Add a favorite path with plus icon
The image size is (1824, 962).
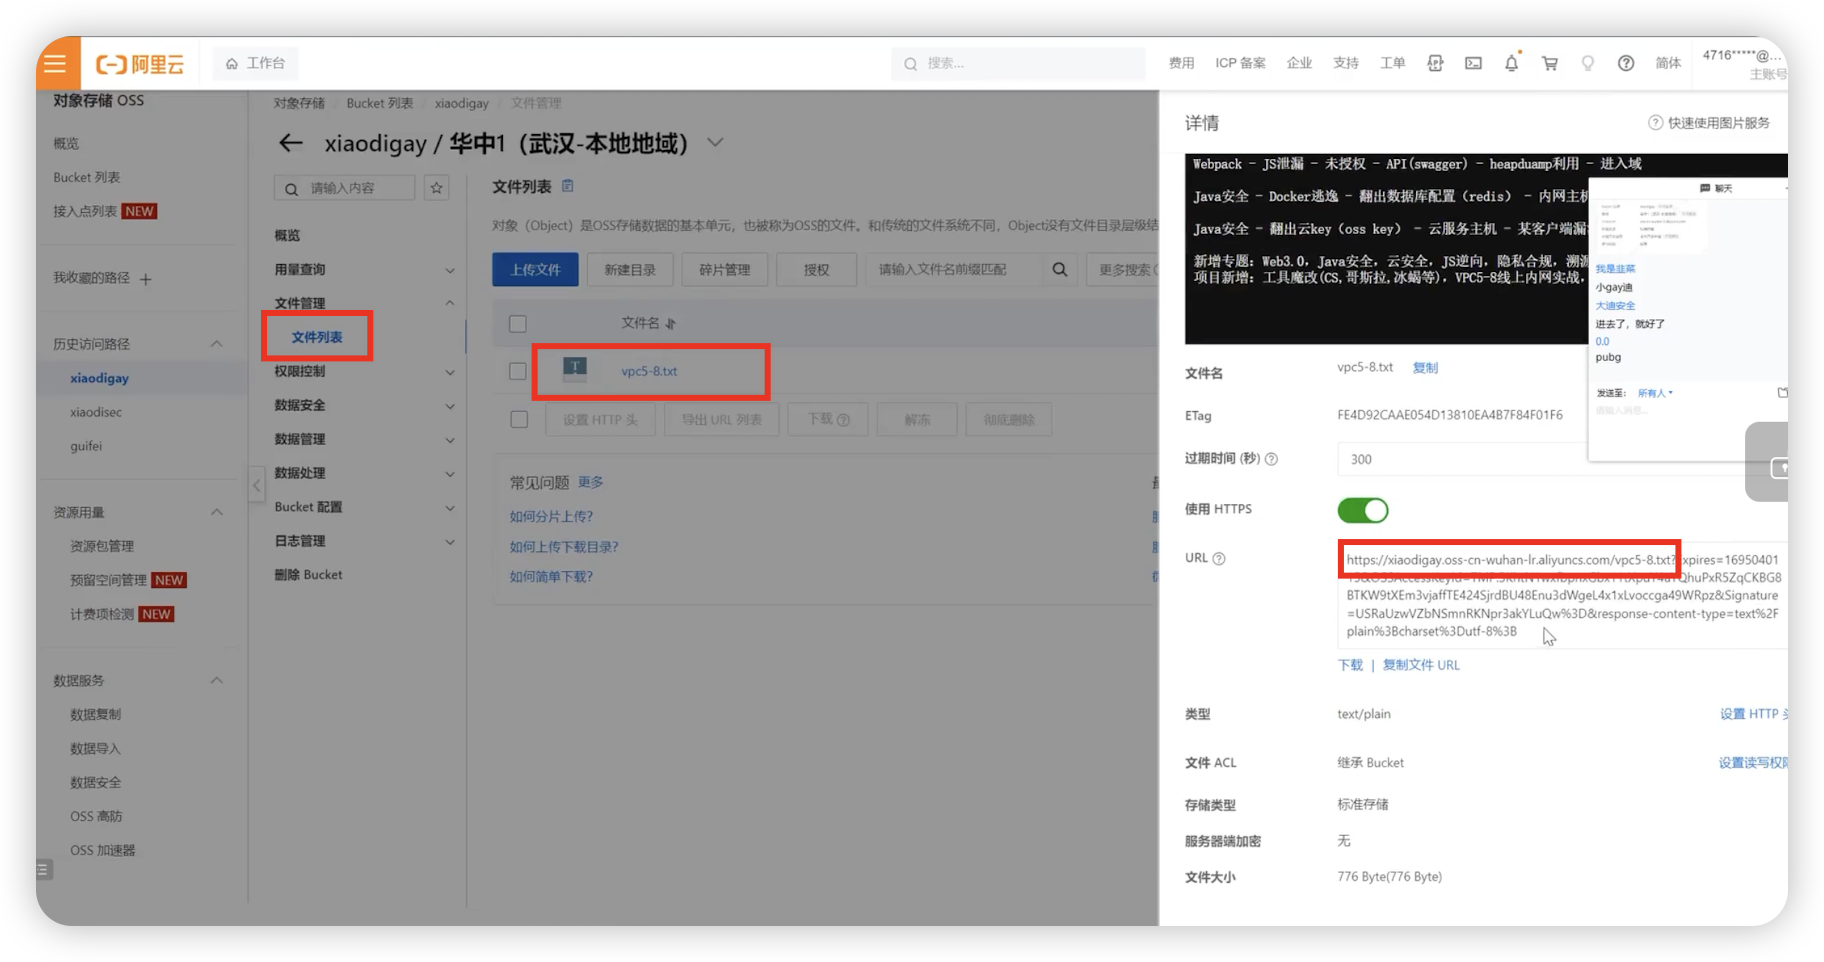click(146, 279)
